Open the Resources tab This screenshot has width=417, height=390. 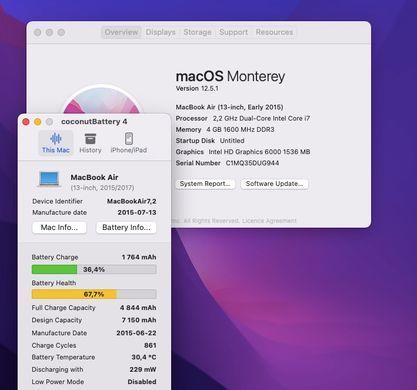tap(274, 32)
